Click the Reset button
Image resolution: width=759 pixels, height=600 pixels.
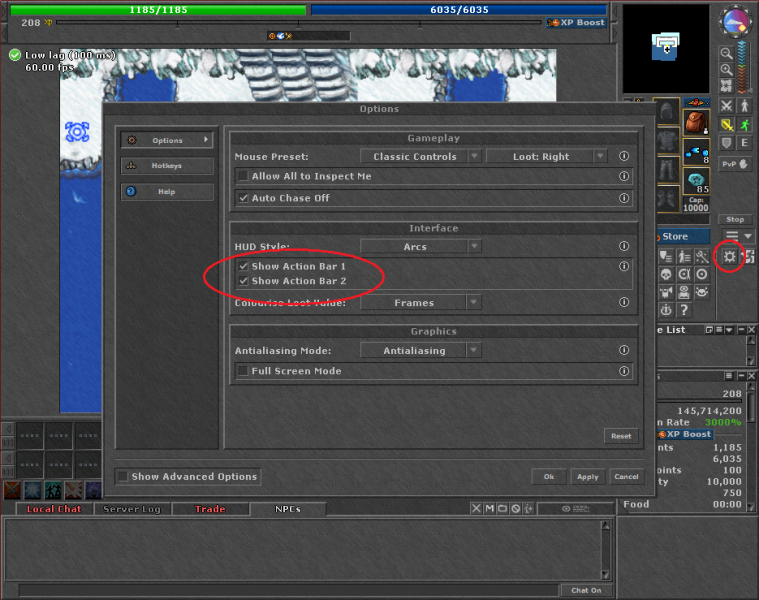click(x=621, y=436)
